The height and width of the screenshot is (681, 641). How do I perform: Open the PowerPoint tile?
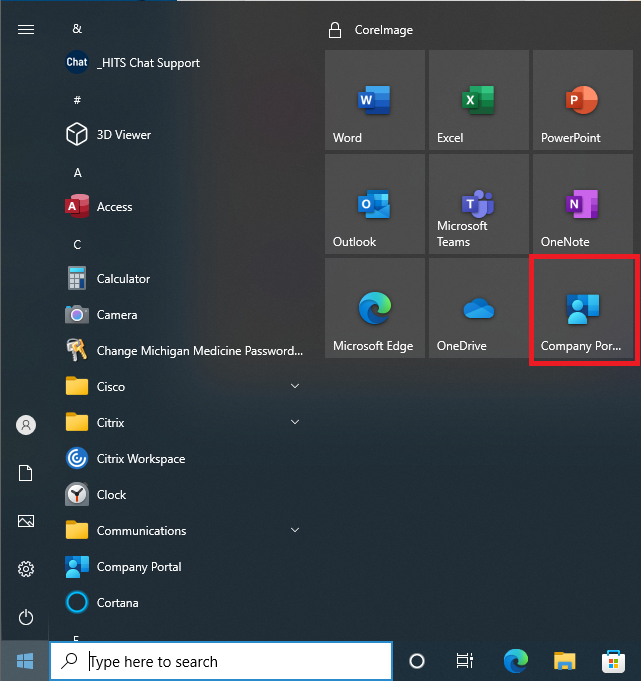click(x=583, y=100)
